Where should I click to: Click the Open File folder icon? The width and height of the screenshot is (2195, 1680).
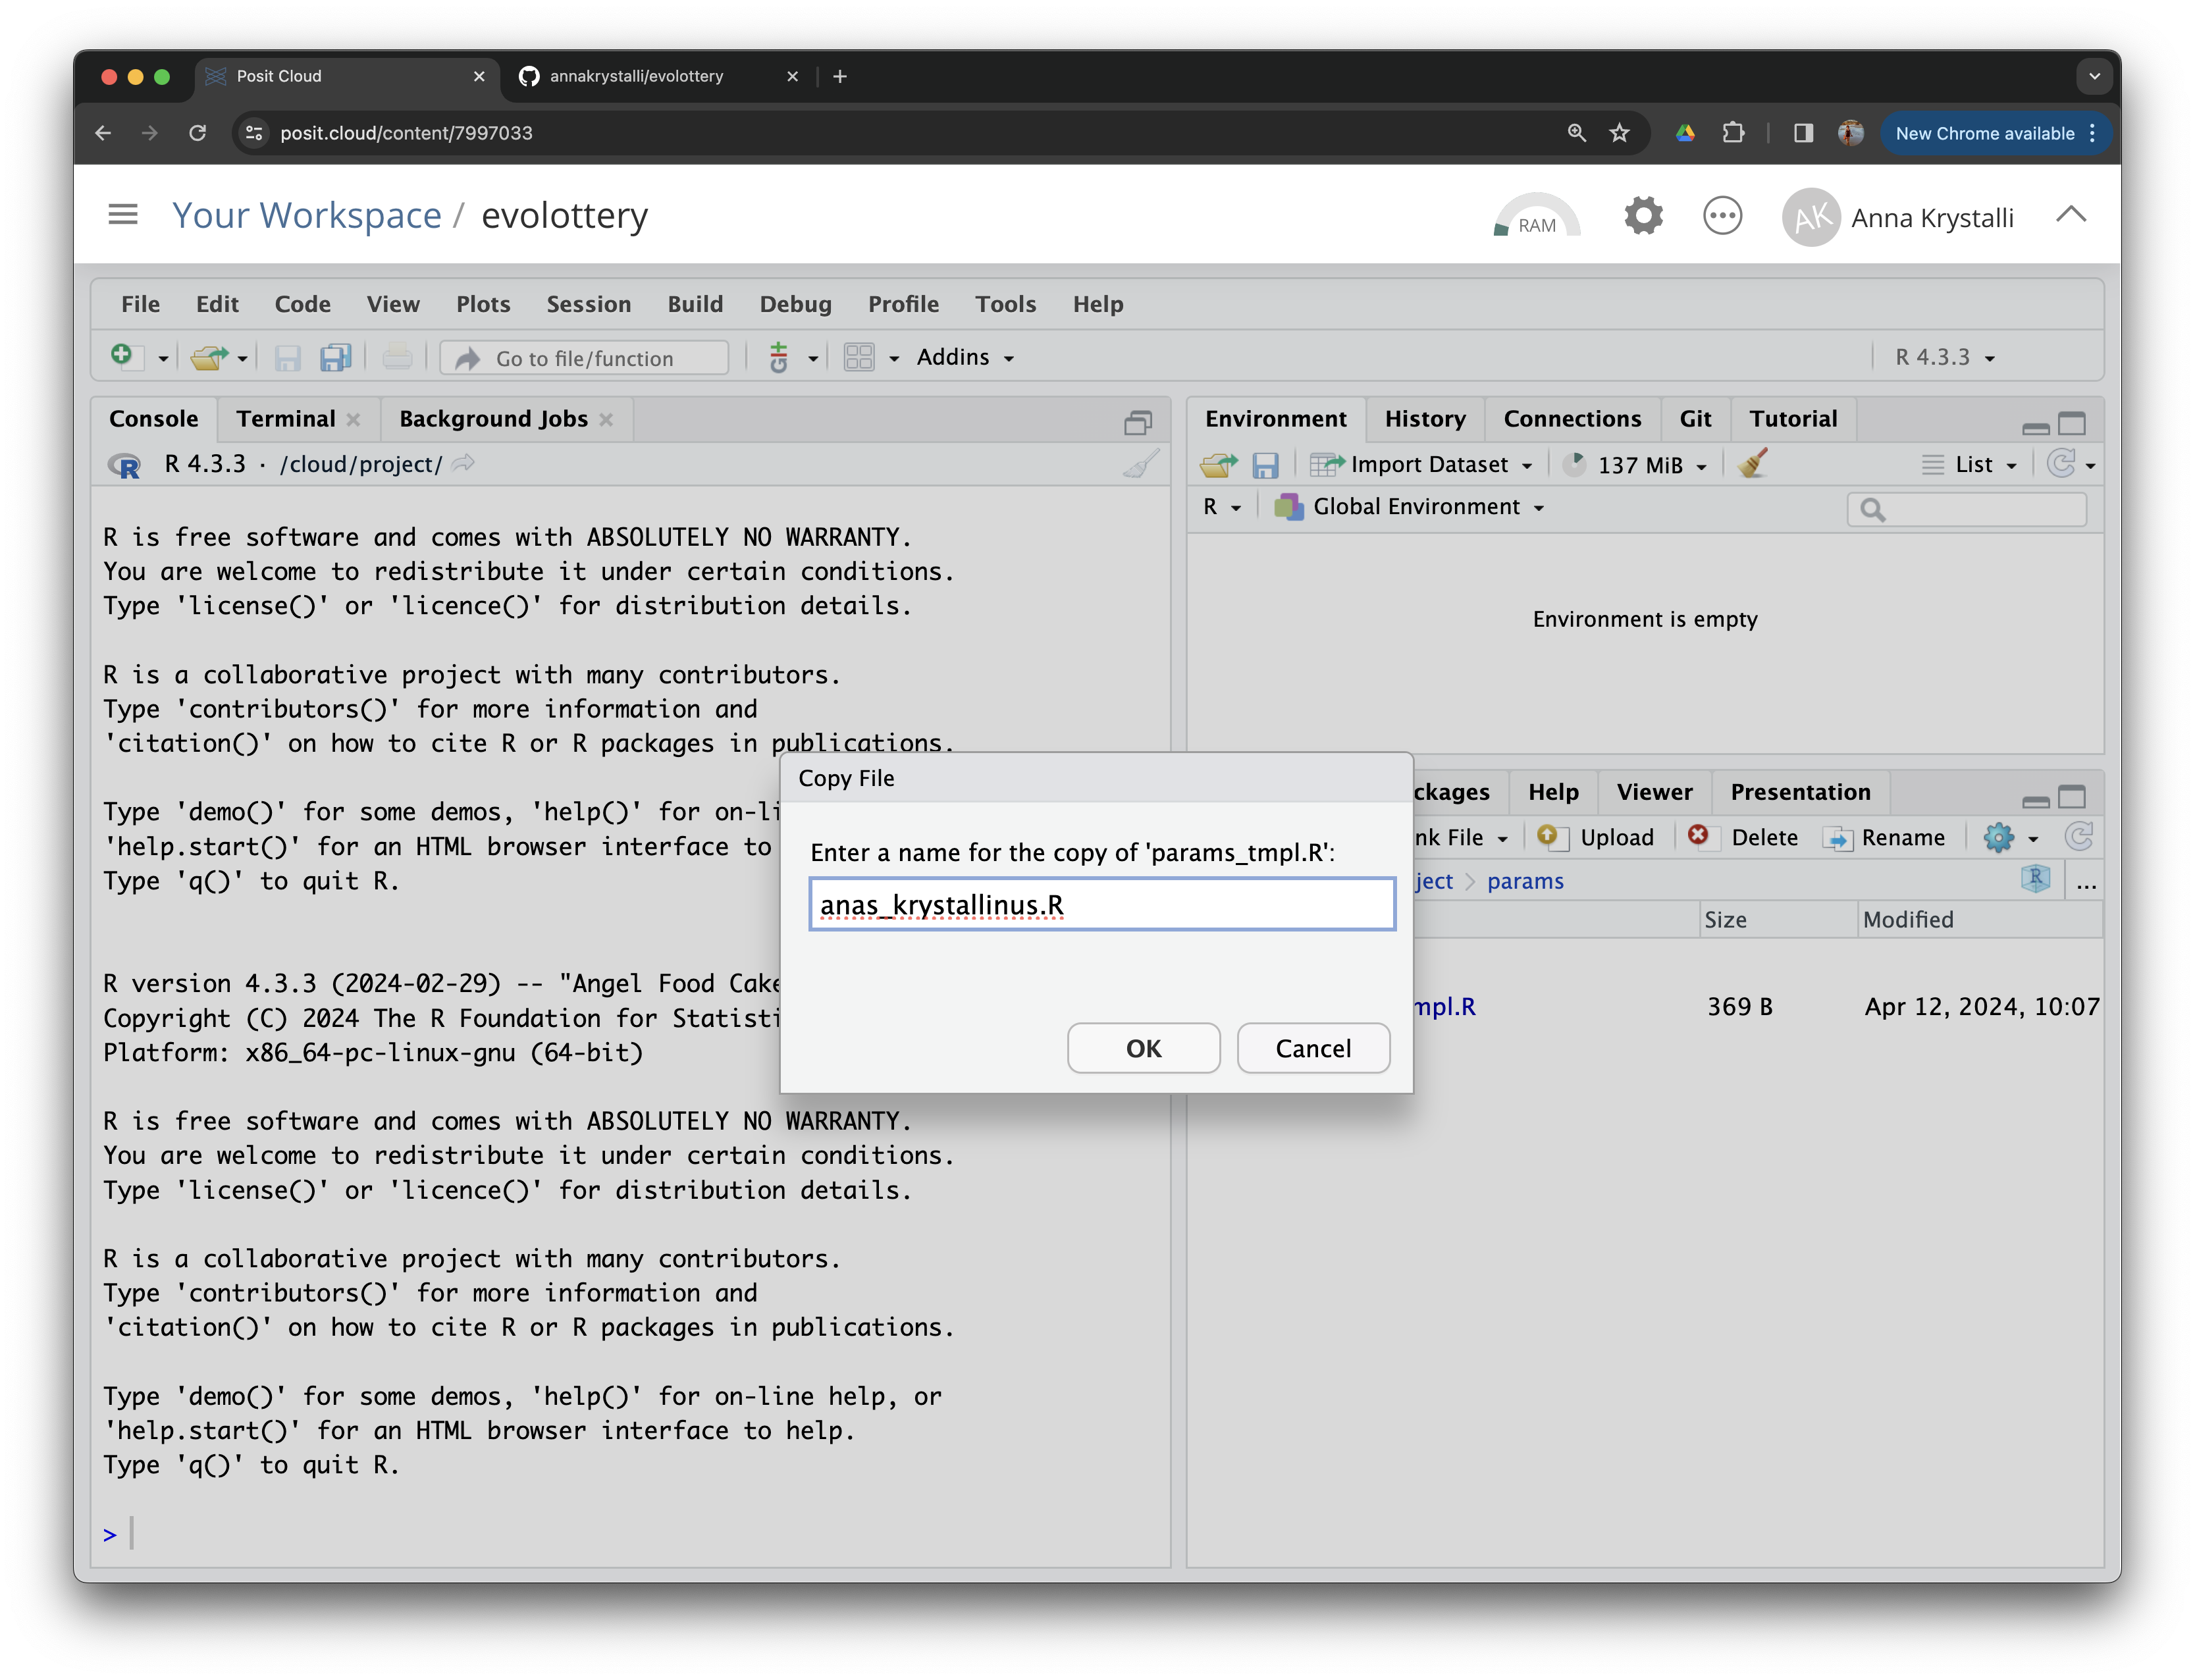pyautogui.click(x=209, y=357)
